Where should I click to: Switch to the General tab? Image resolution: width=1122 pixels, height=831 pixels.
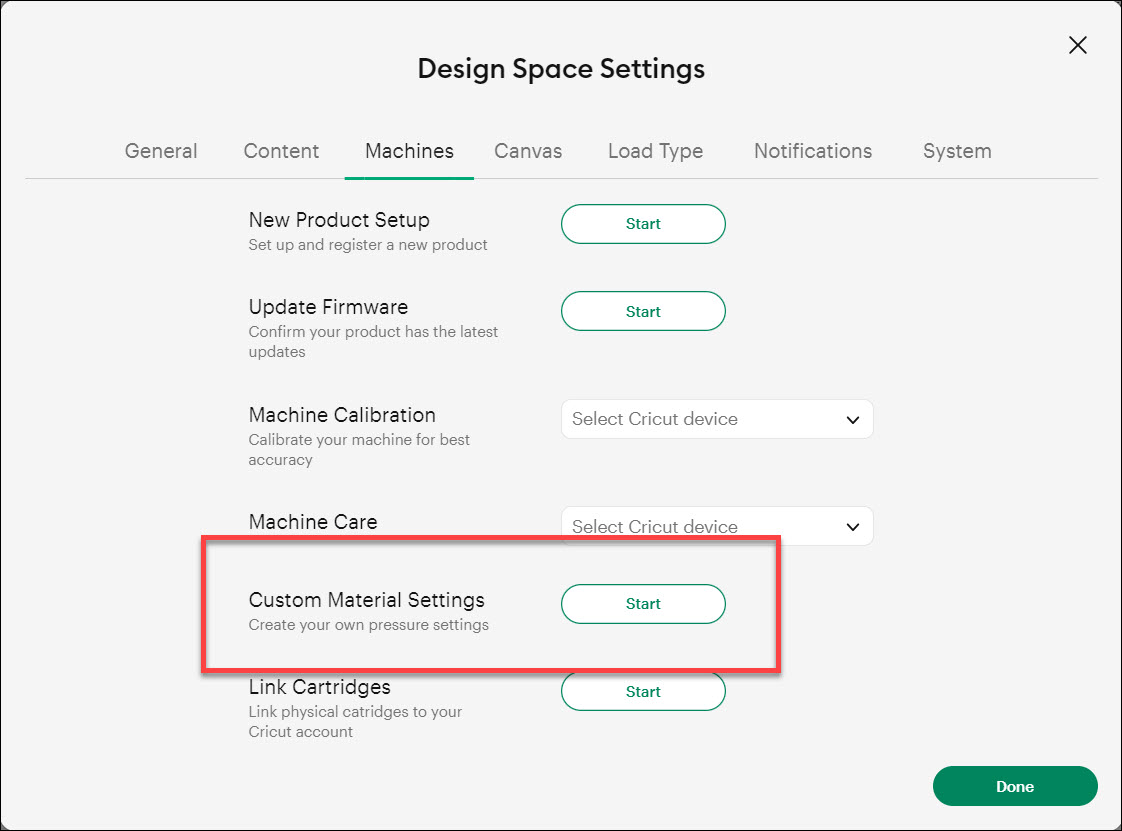click(x=160, y=150)
